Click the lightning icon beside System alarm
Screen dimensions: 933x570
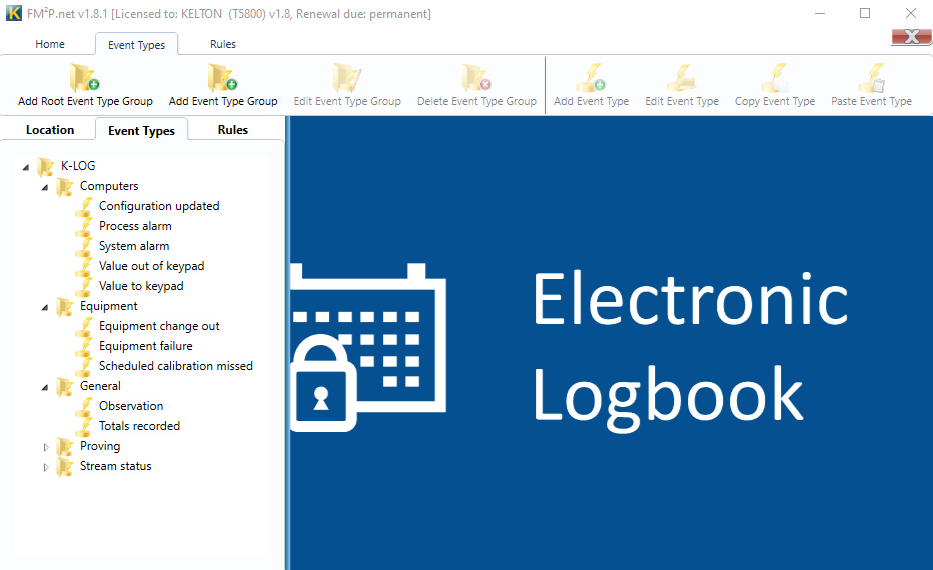[84, 247]
